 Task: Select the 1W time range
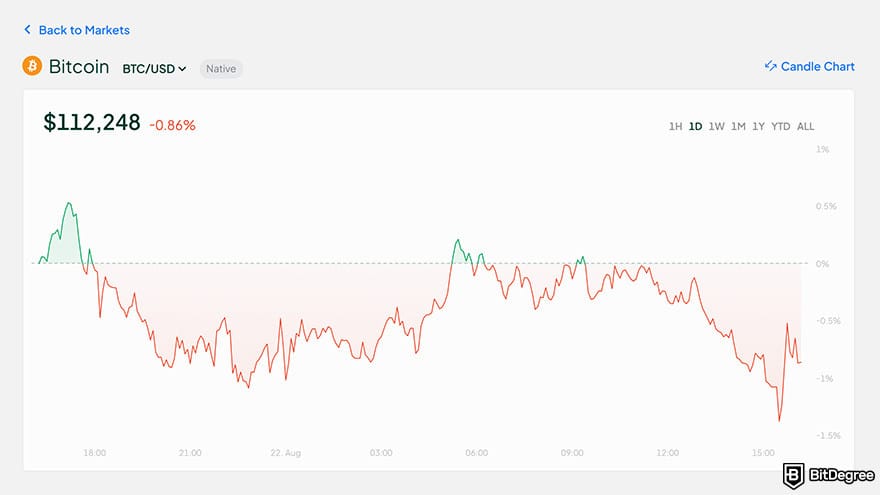point(716,126)
